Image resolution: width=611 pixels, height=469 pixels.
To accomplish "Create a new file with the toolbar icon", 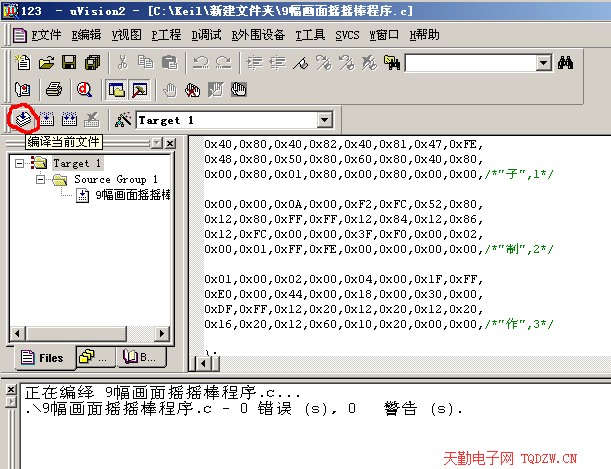I will [23, 62].
